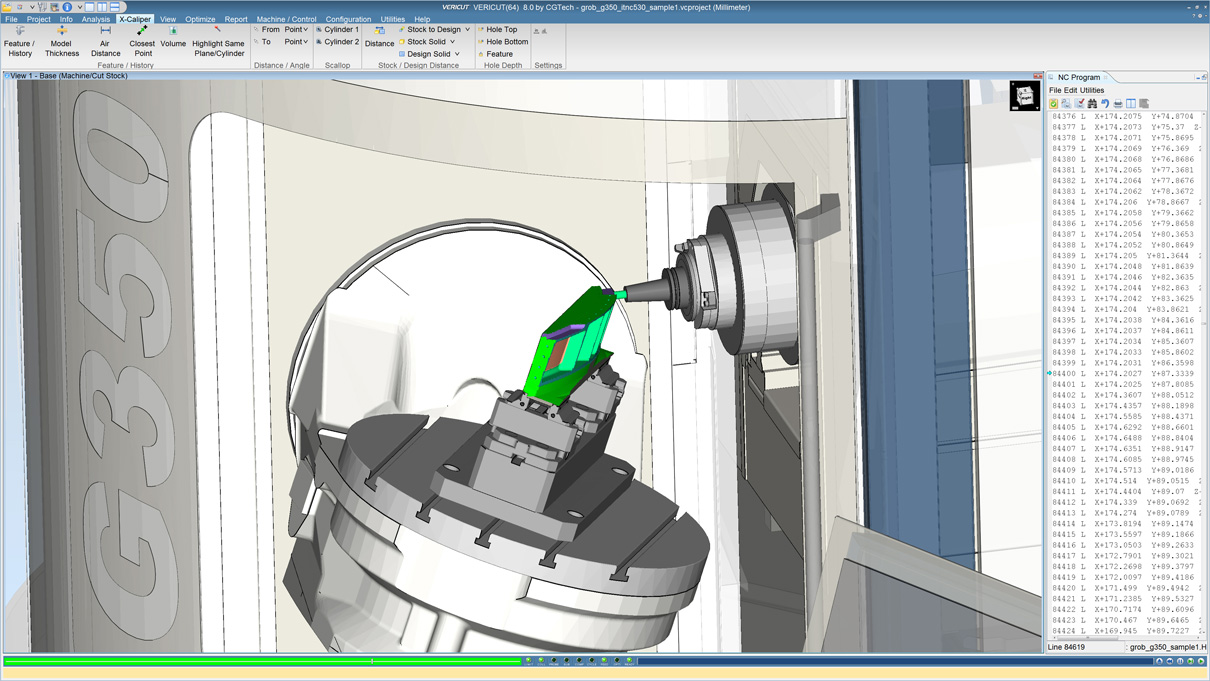Pick Hole Bottom depth option
Viewport: 1210px width, 681px height.
pos(503,42)
